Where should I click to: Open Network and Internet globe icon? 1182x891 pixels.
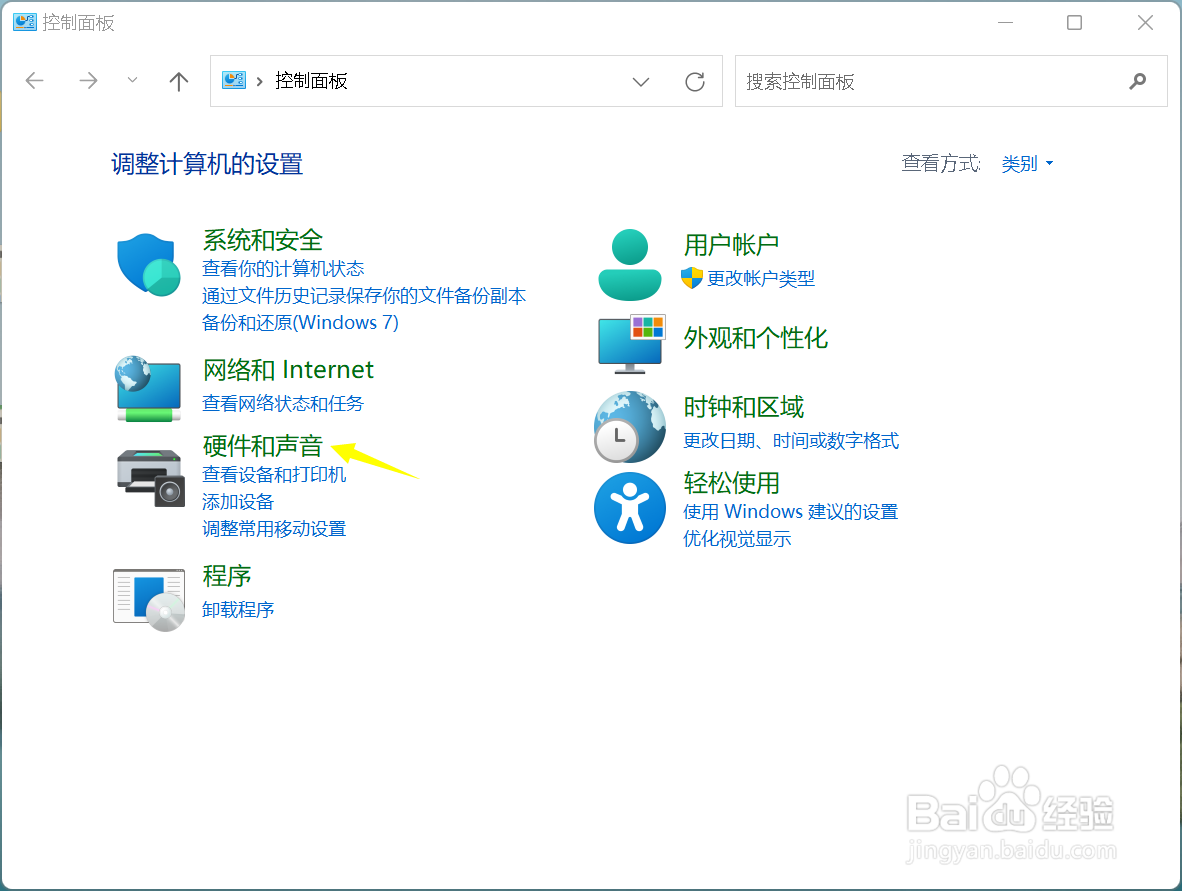(x=149, y=389)
